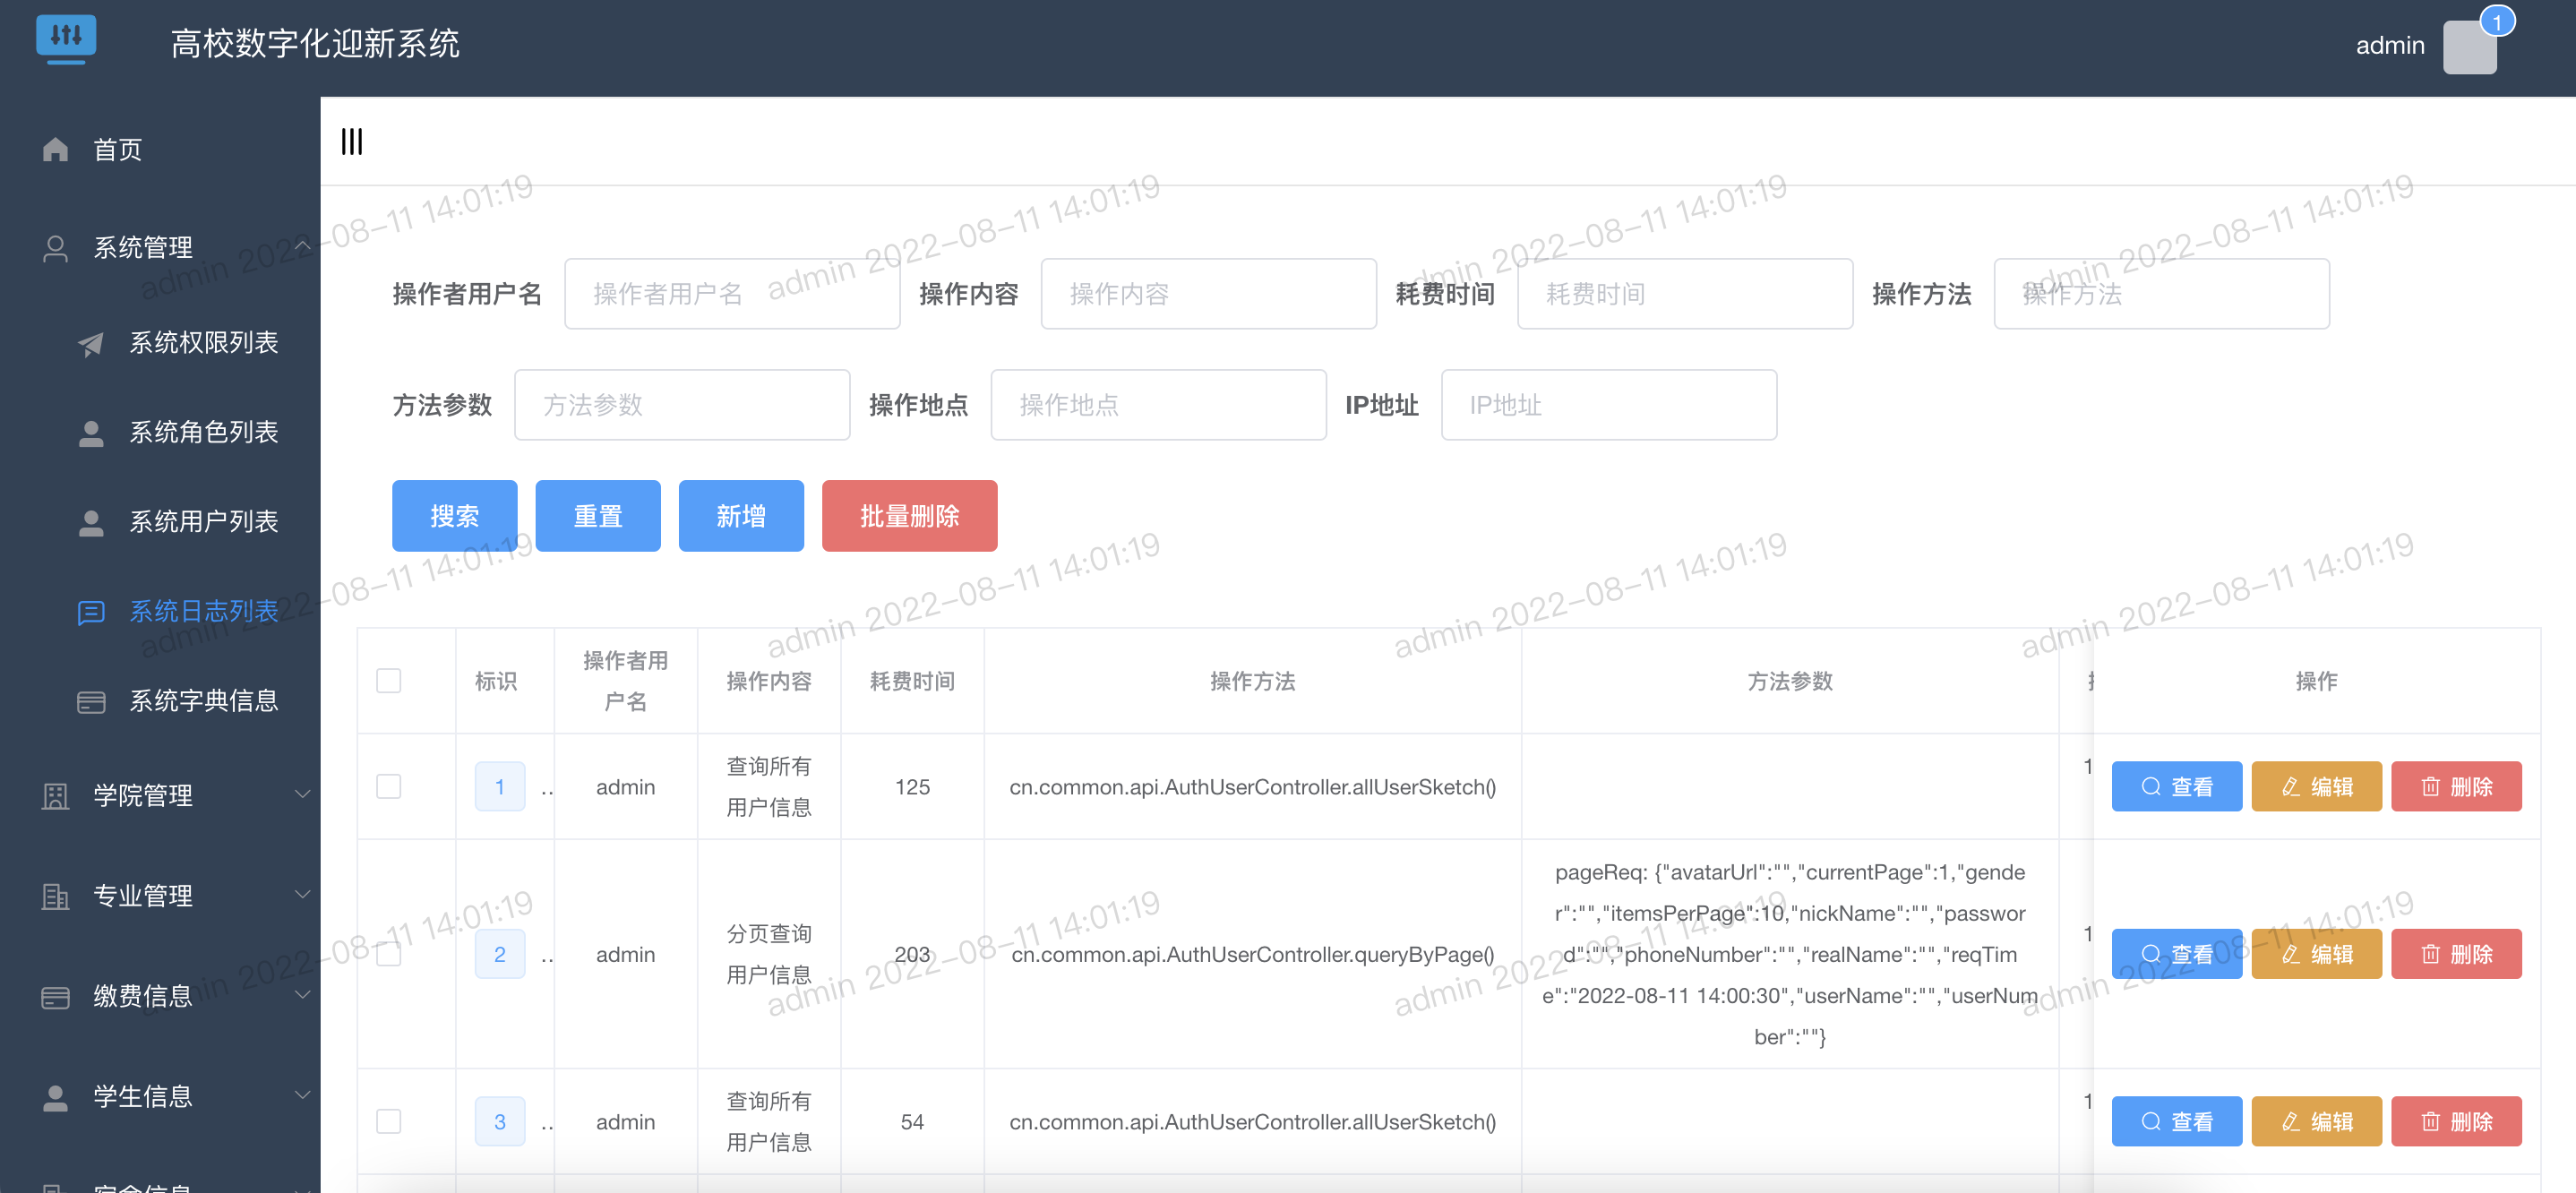
Task: Check the checkbox for log row 3
Action: pyautogui.click(x=389, y=1121)
